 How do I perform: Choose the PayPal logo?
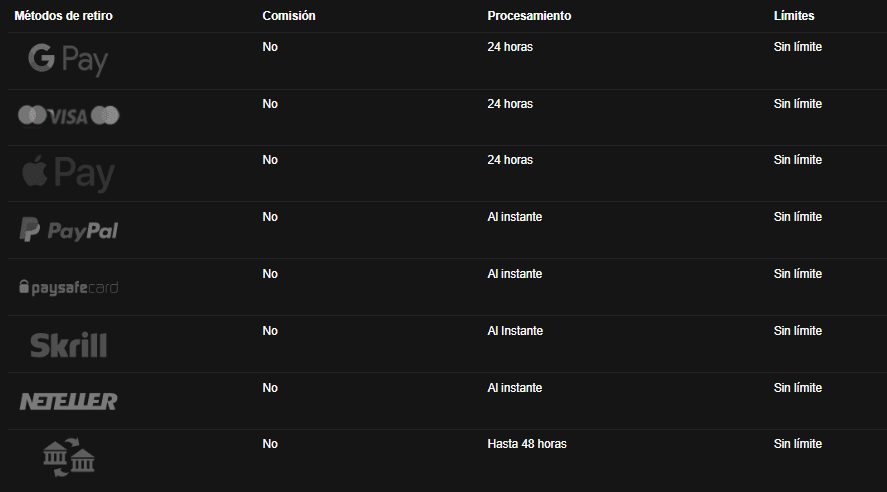pos(68,230)
